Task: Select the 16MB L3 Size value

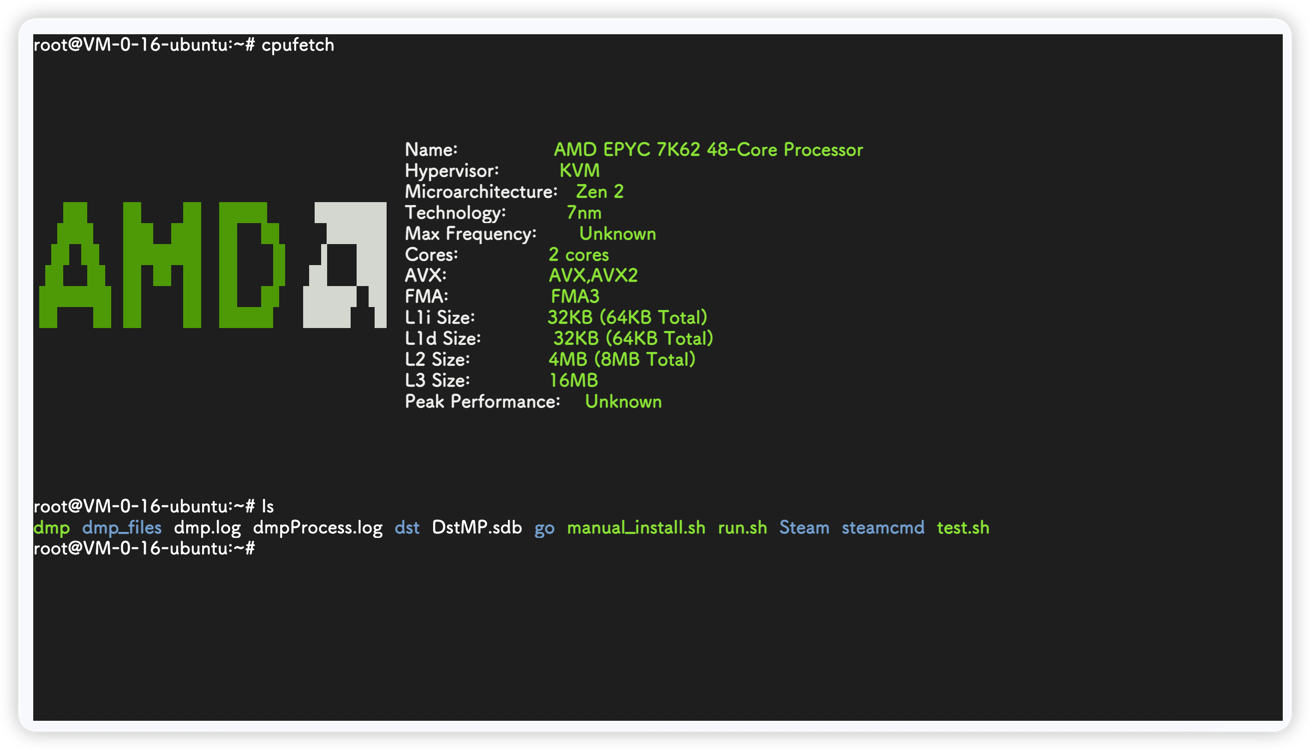Action: pyautogui.click(x=572, y=380)
